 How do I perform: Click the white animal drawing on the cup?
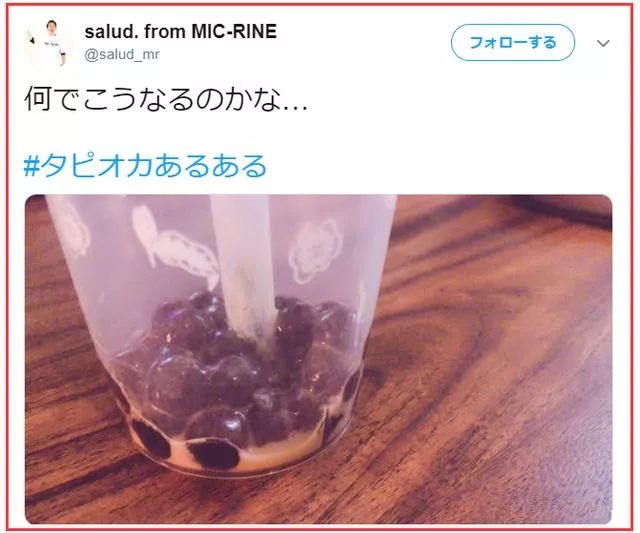coord(175,245)
